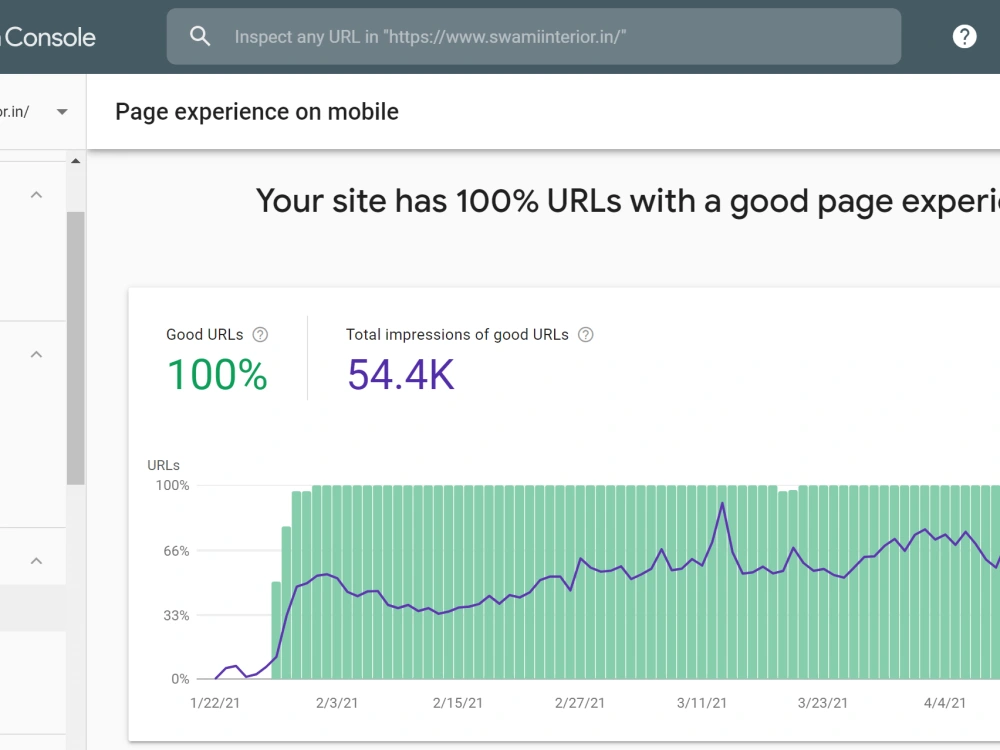The image size is (1000, 750).
Task: Open the property selector dropdown arrow
Action: click(62, 112)
